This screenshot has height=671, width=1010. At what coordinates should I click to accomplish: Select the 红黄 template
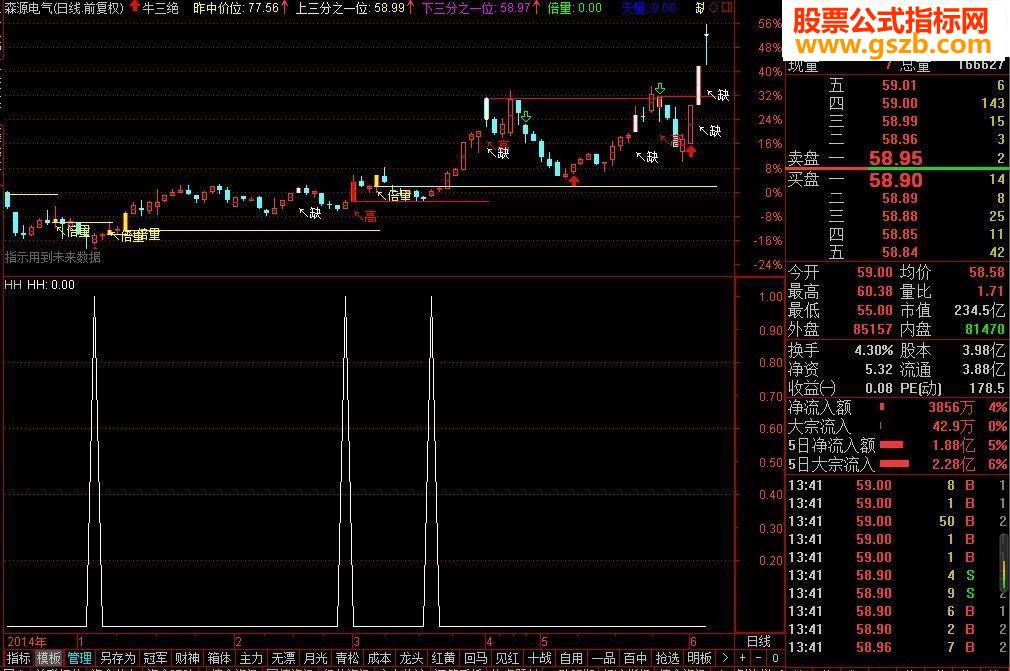pyautogui.click(x=443, y=658)
